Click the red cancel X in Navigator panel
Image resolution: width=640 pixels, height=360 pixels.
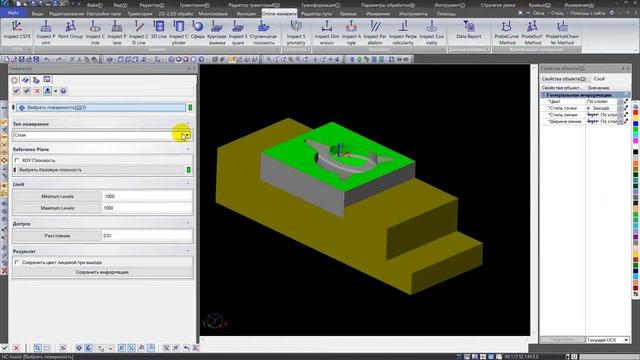click(37, 91)
